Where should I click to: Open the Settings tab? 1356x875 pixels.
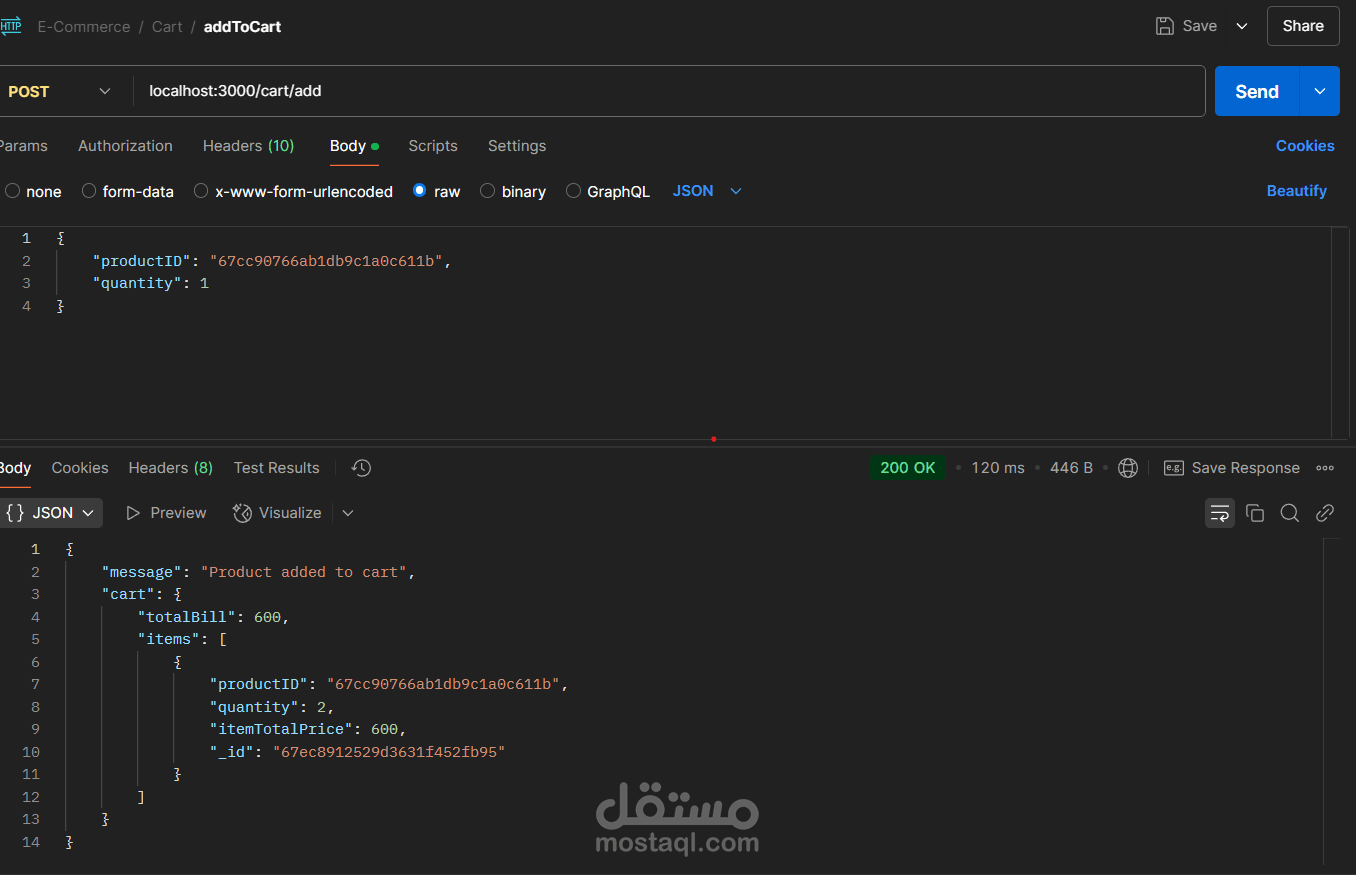517,146
